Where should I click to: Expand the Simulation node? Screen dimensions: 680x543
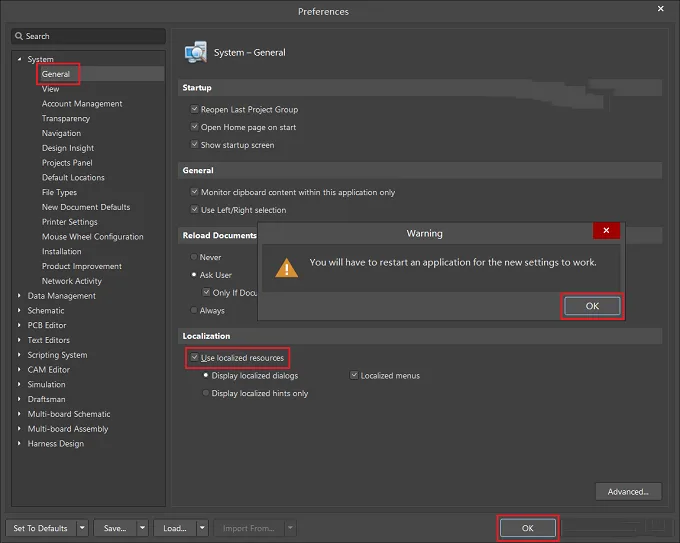click(19, 384)
